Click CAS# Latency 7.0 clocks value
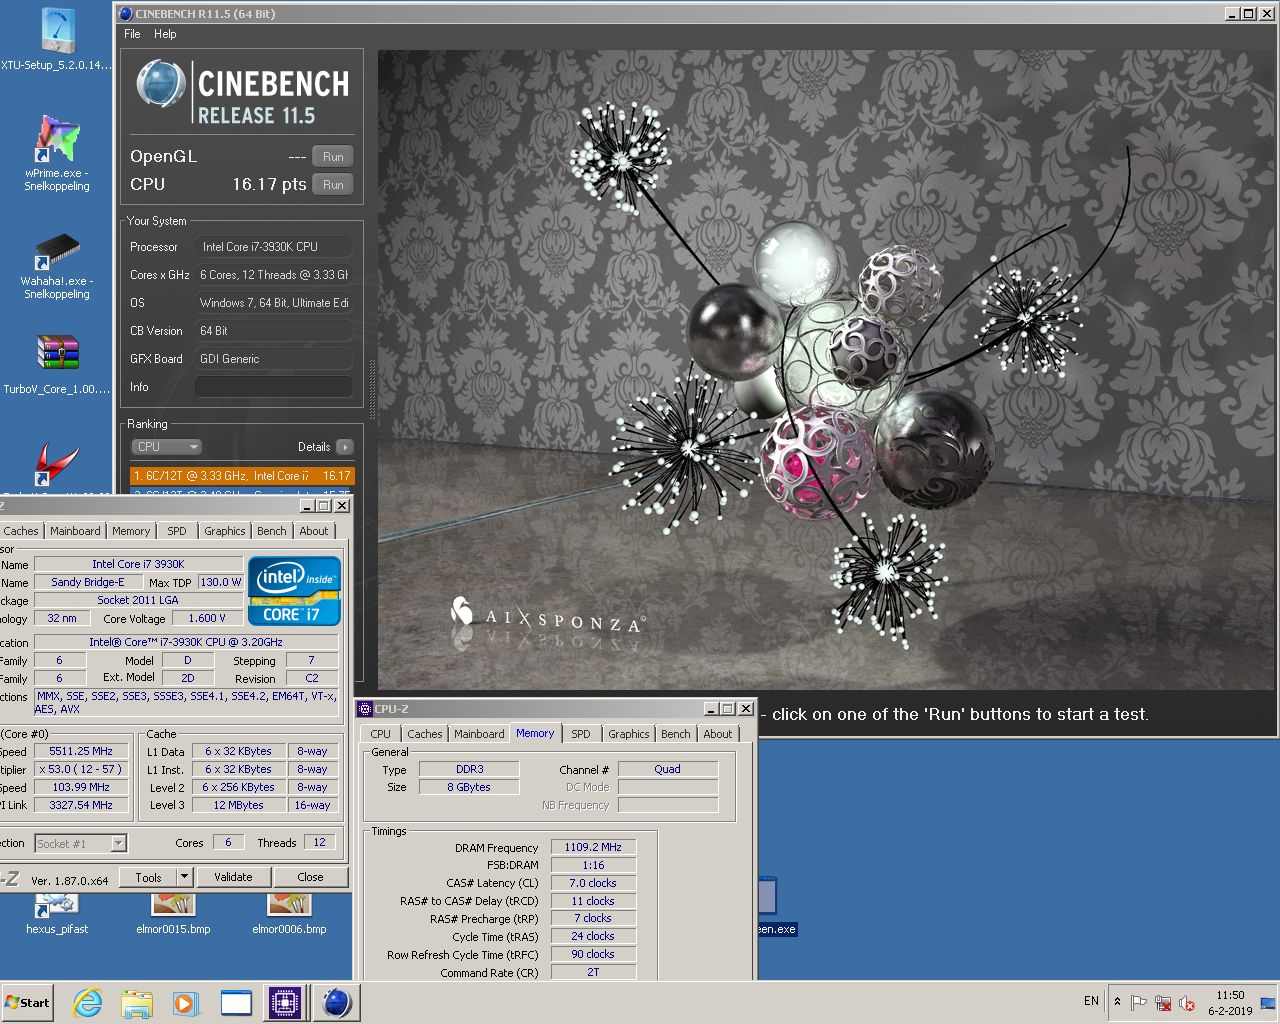The height and width of the screenshot is (1024, 1280). [x=593, y=883]
